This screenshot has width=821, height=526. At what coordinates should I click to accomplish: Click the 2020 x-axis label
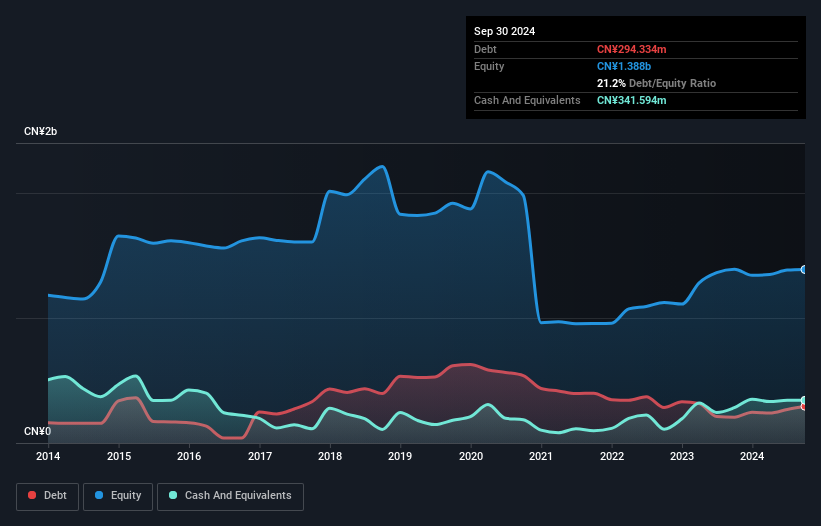471,456
